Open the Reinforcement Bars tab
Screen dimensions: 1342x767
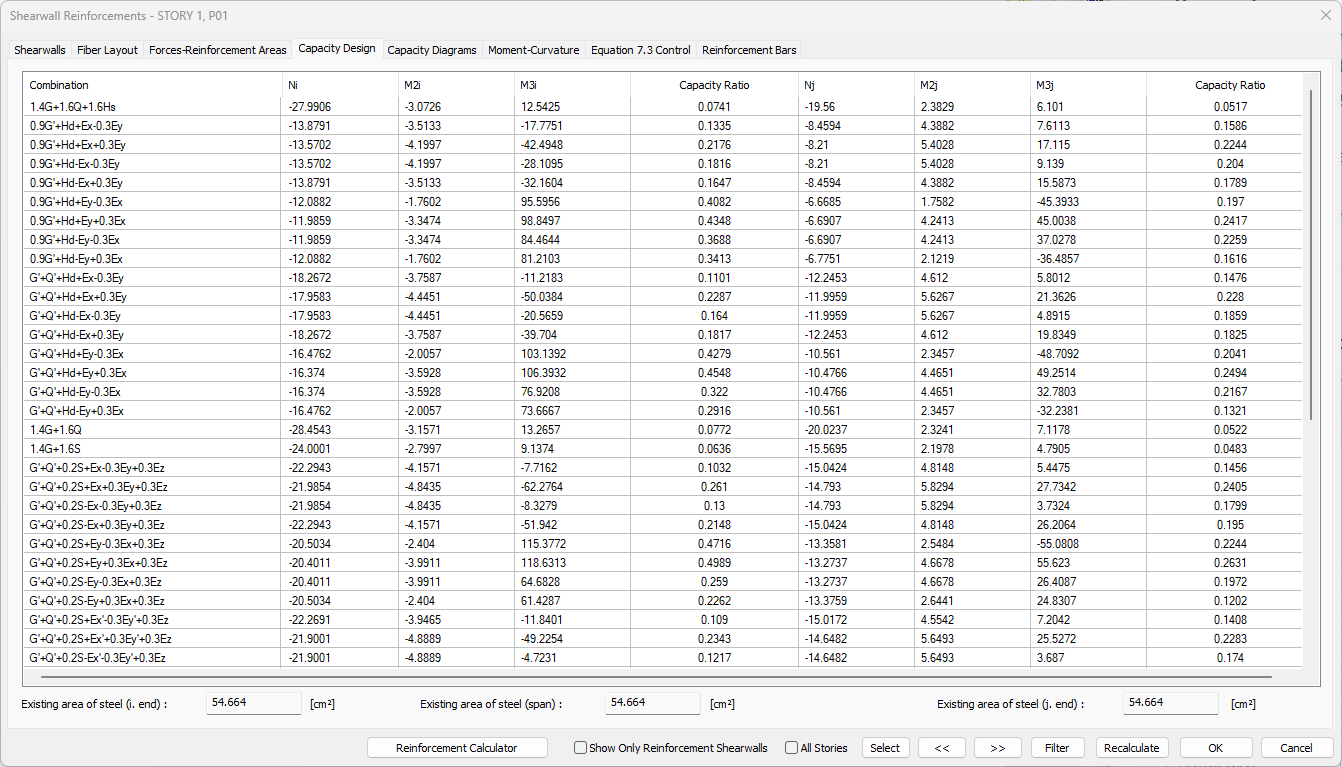748,50
